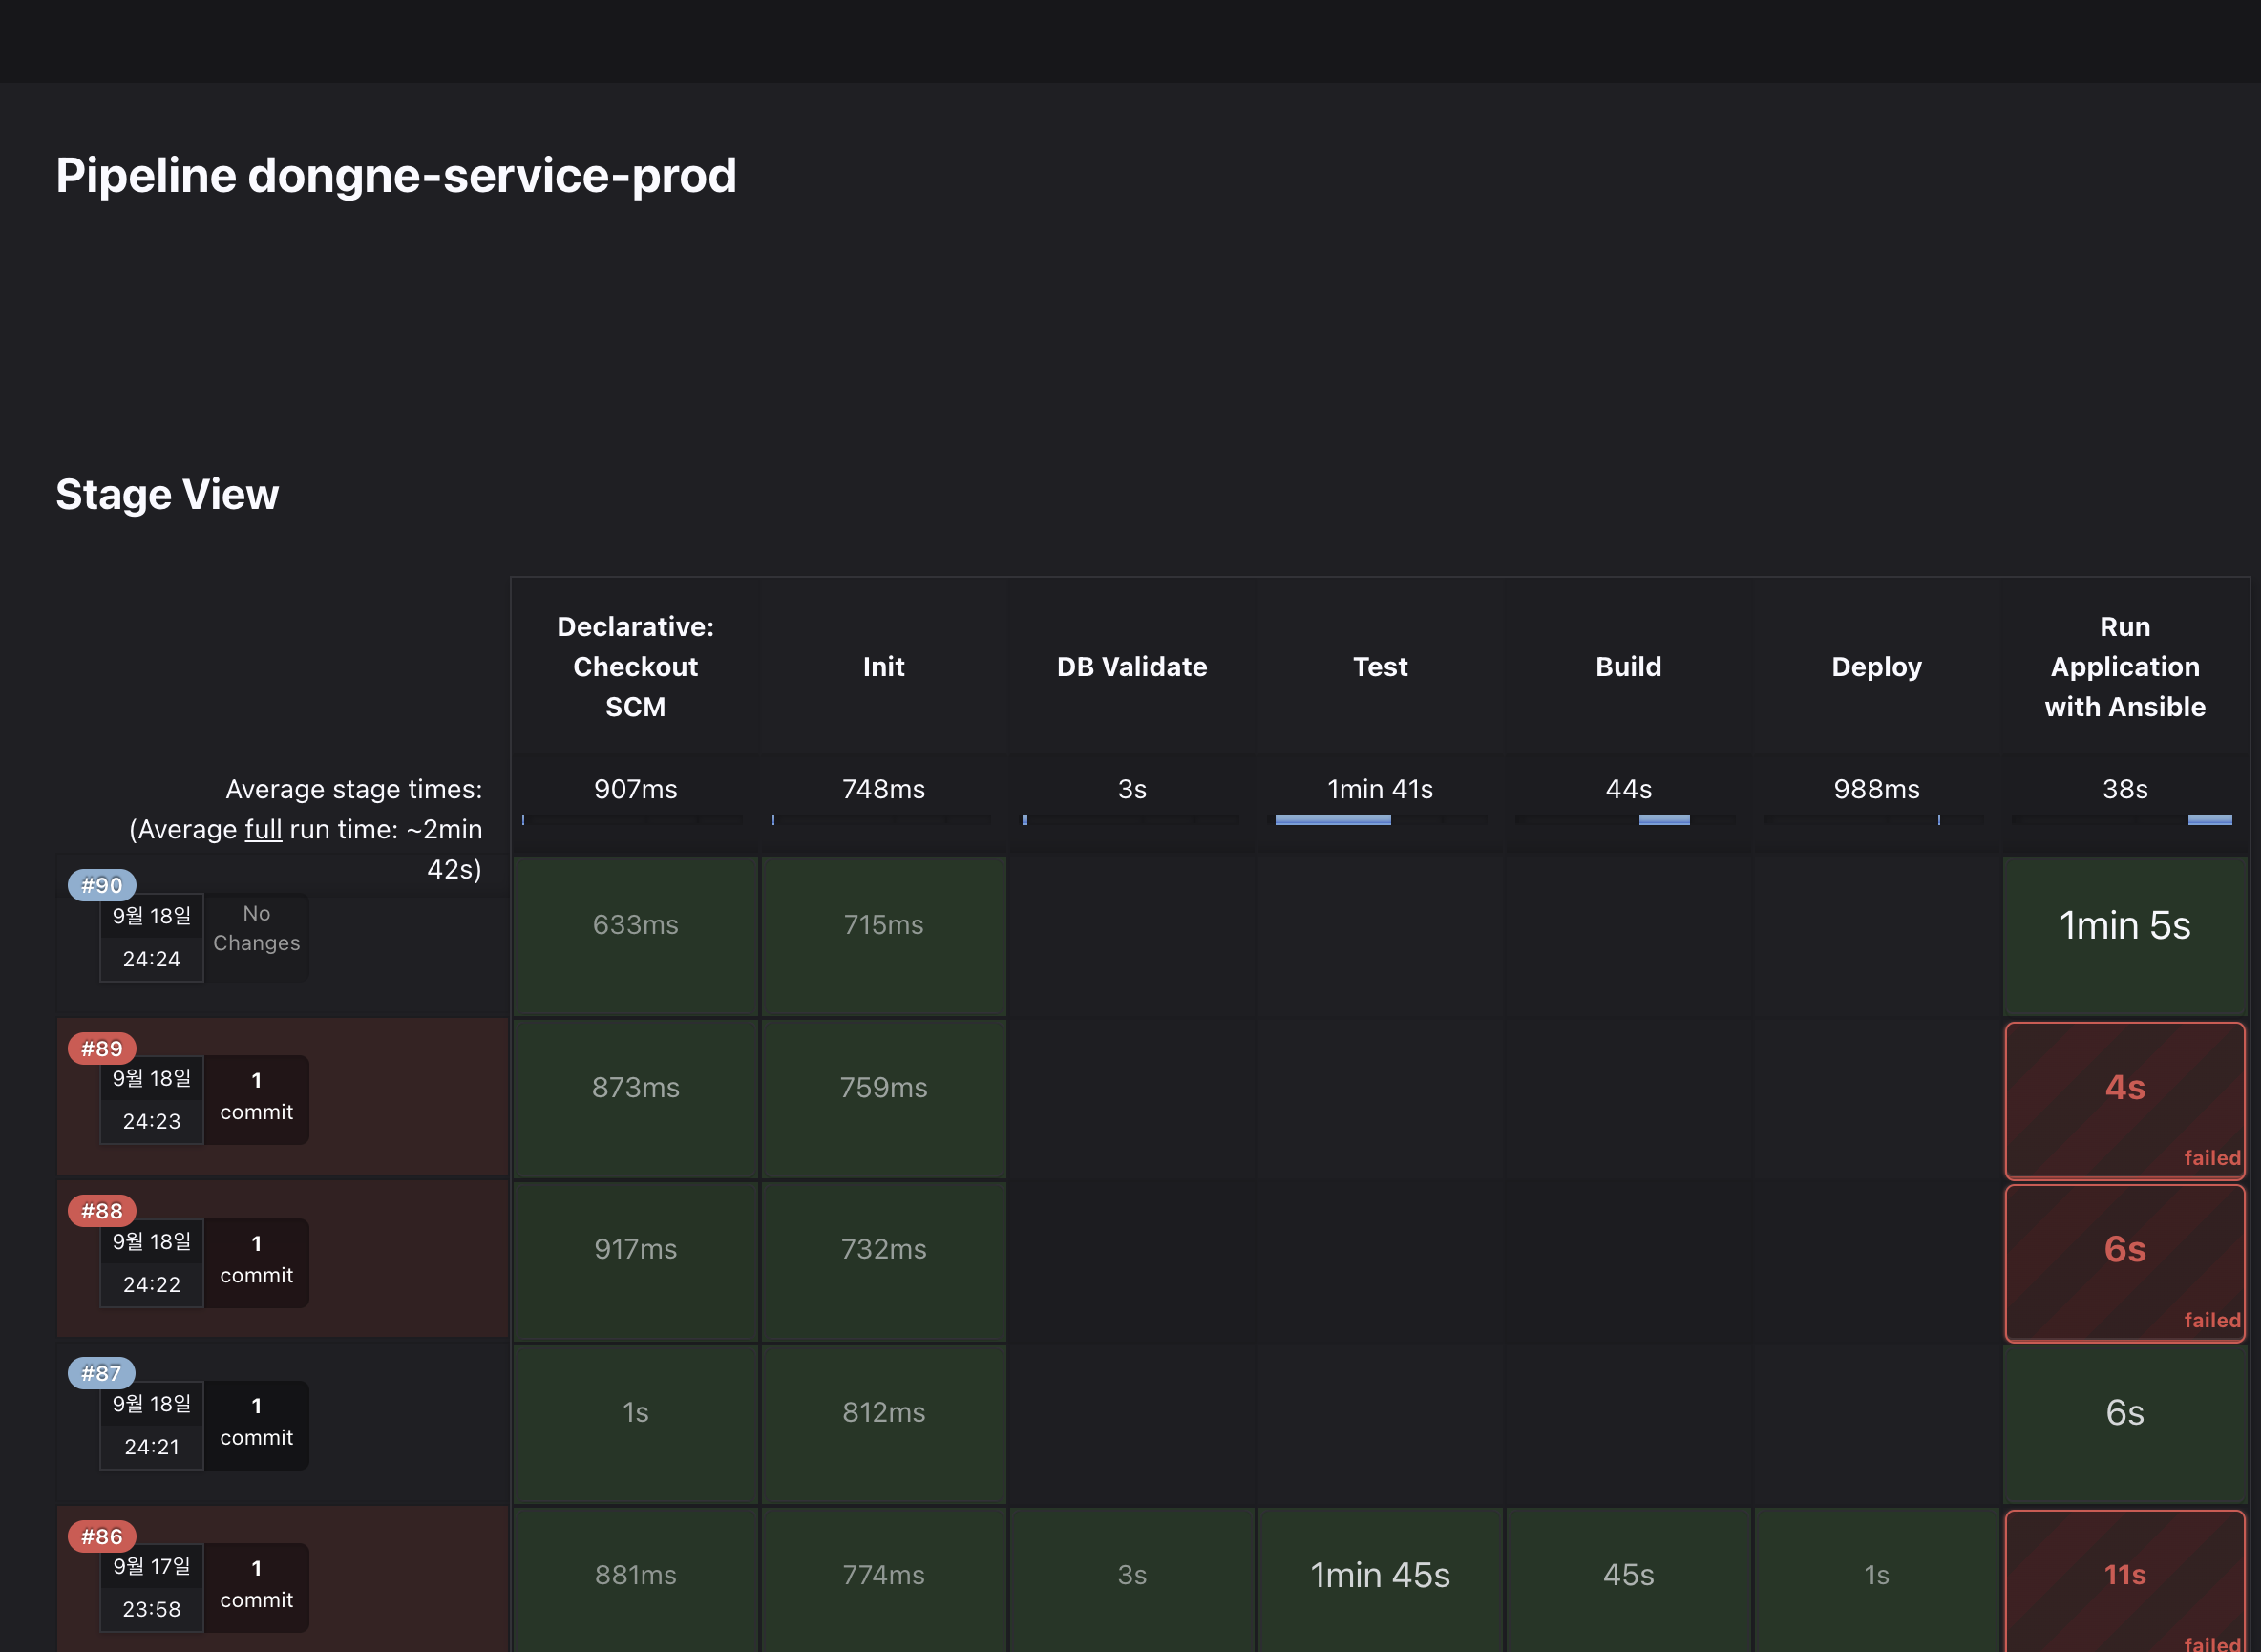Click the Build stage average time bar
Screen dimensions: 2261x1652
(x=1663, y=820)
